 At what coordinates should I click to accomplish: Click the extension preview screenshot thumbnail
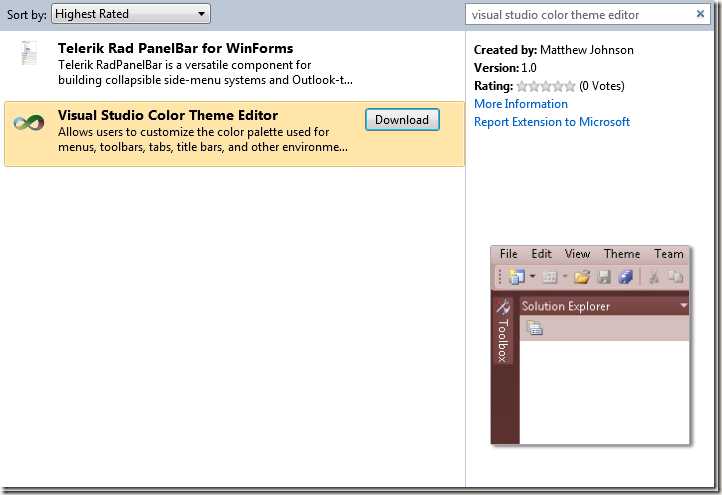point(590,345)
